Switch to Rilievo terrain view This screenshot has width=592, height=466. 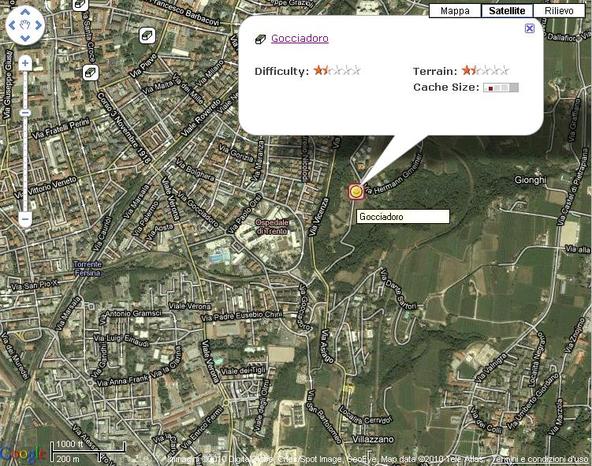click(x=559, y=11)
